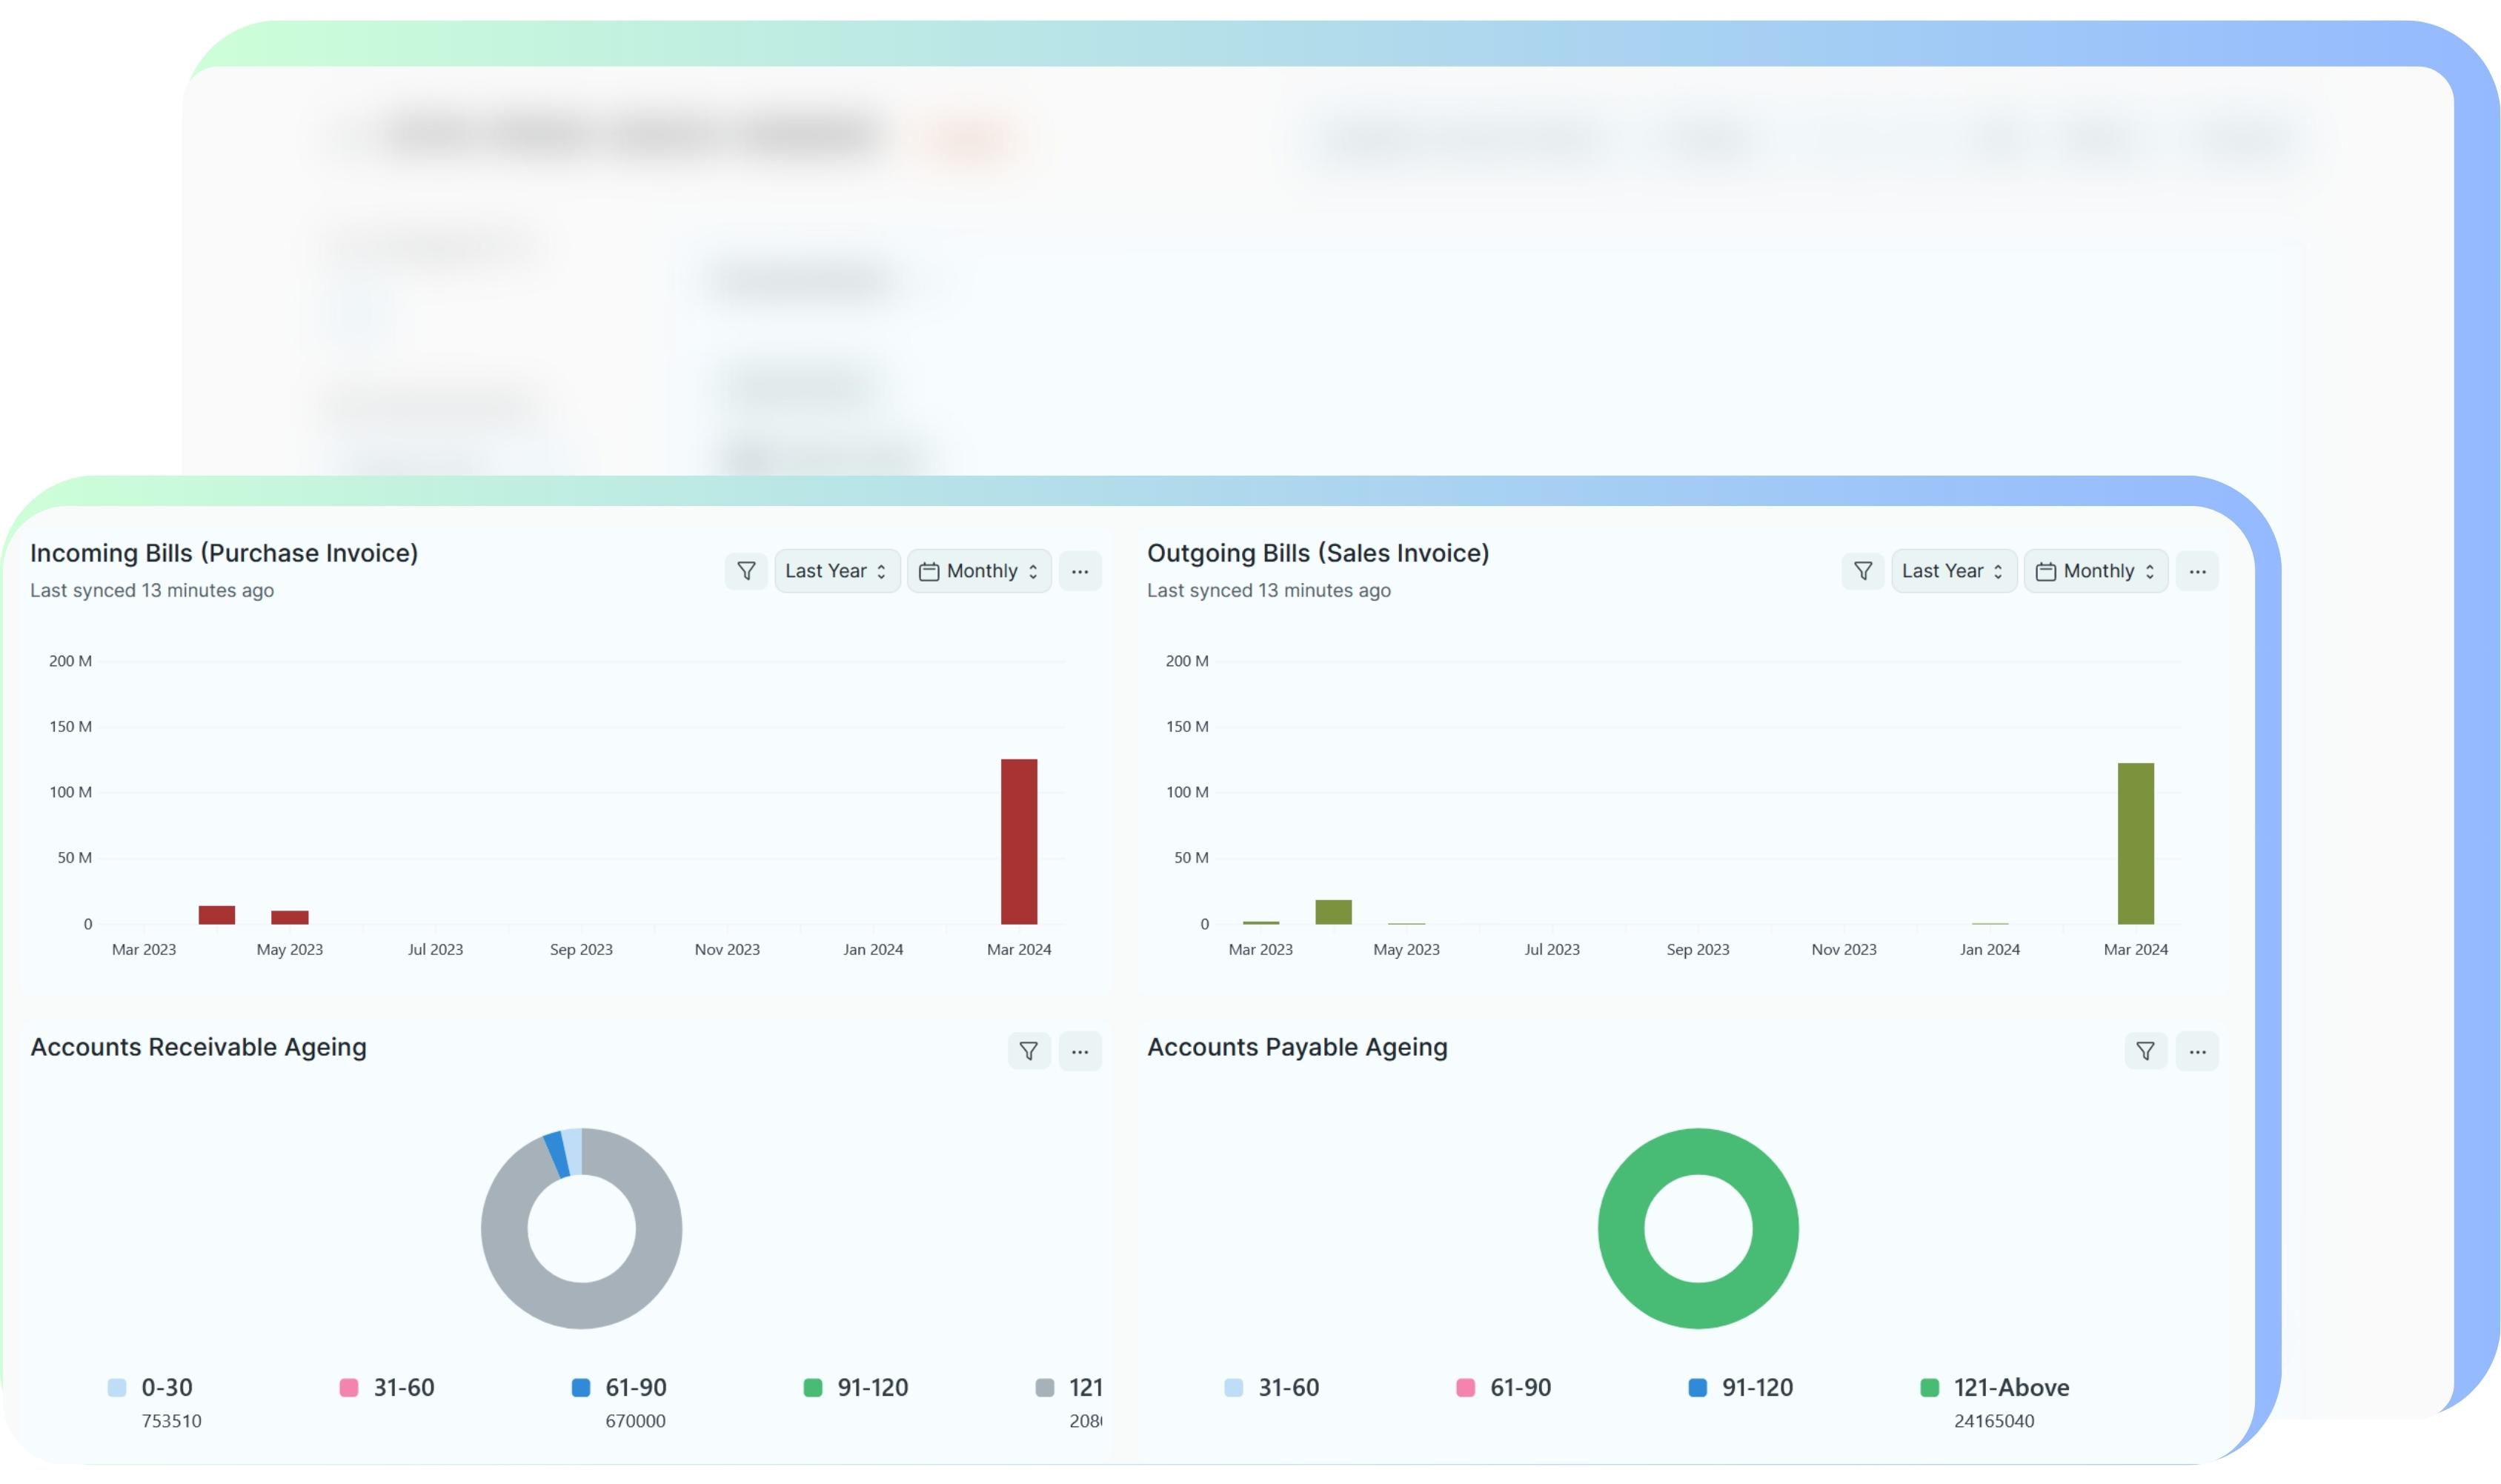This screenshot has height=1484, width=2501.
Task: Open the filter for Accounts Receivable Ageing
Action: 1028,1051
